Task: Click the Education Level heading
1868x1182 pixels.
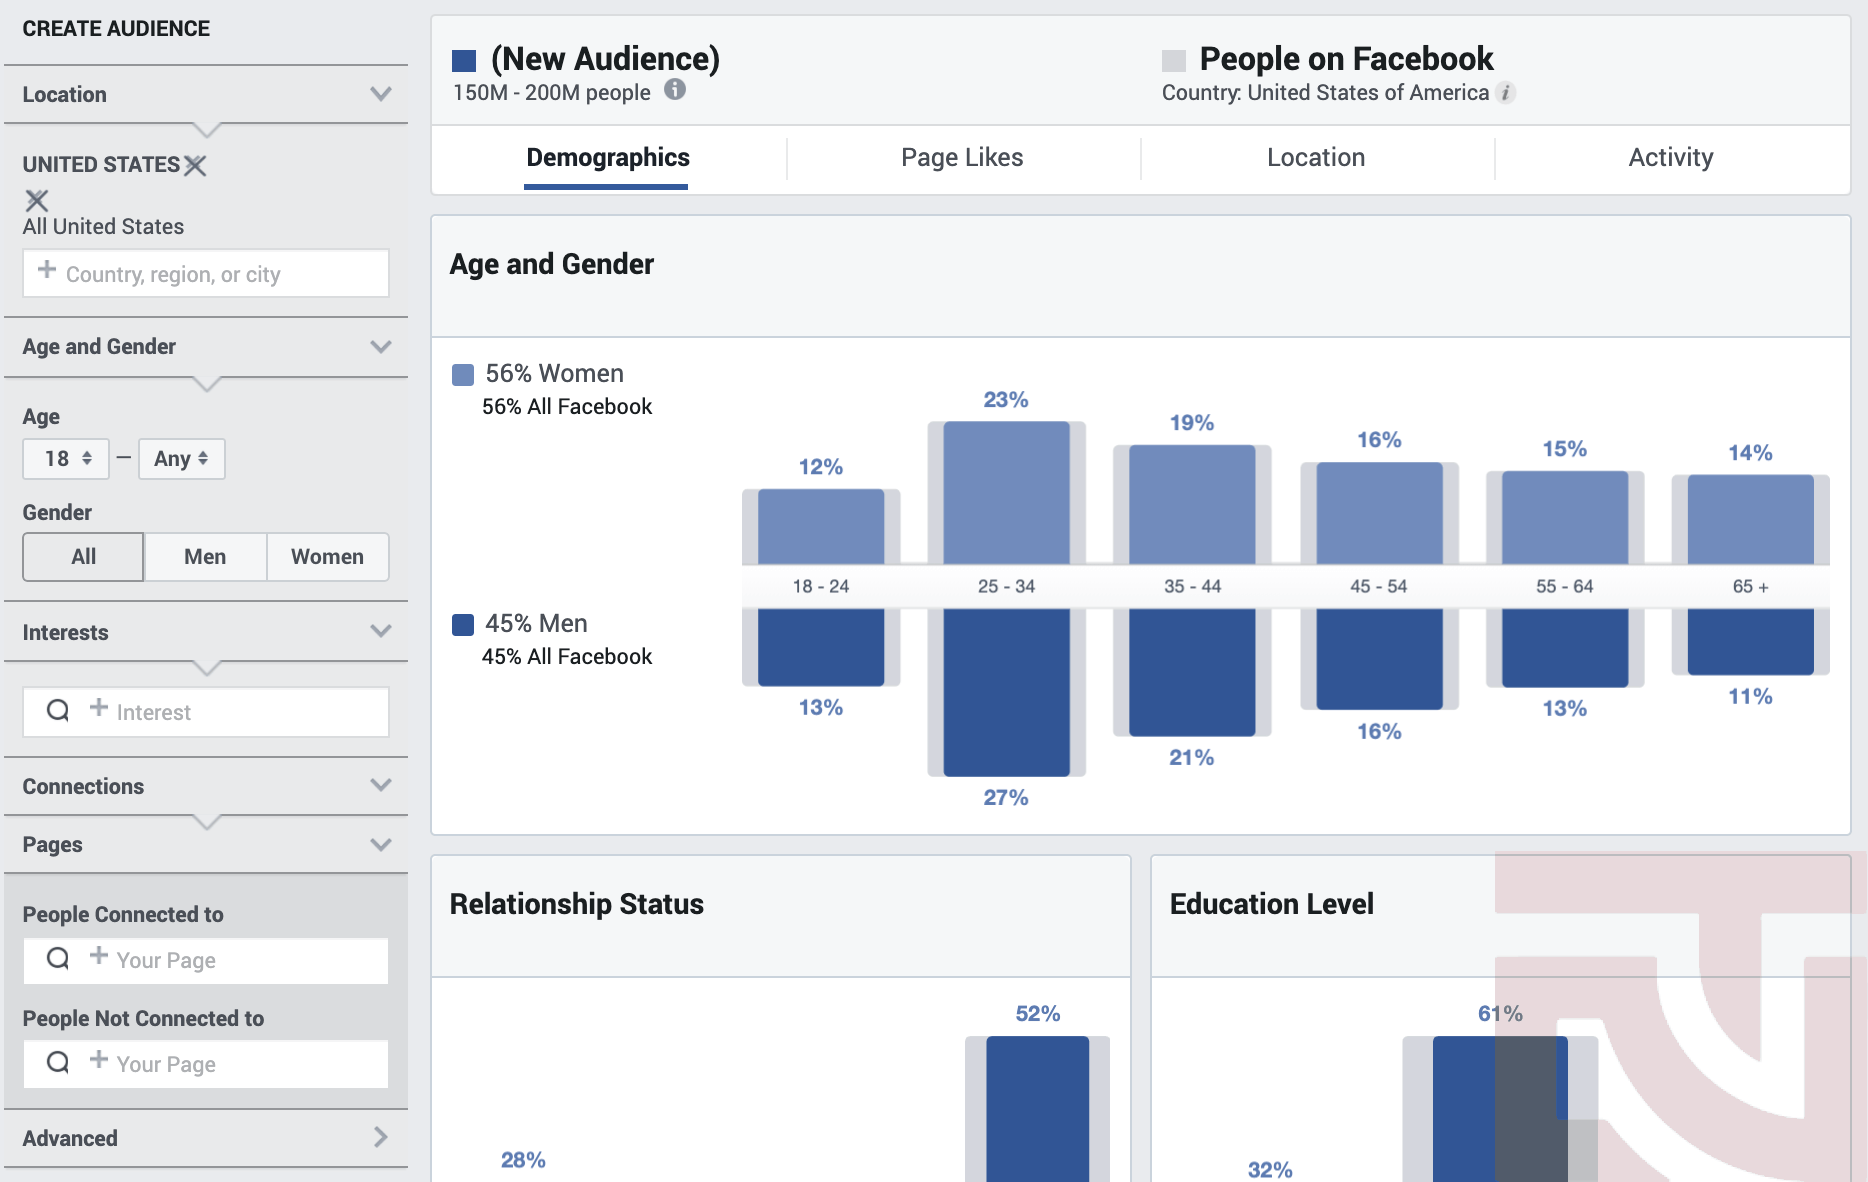Action: (1271, 904)
